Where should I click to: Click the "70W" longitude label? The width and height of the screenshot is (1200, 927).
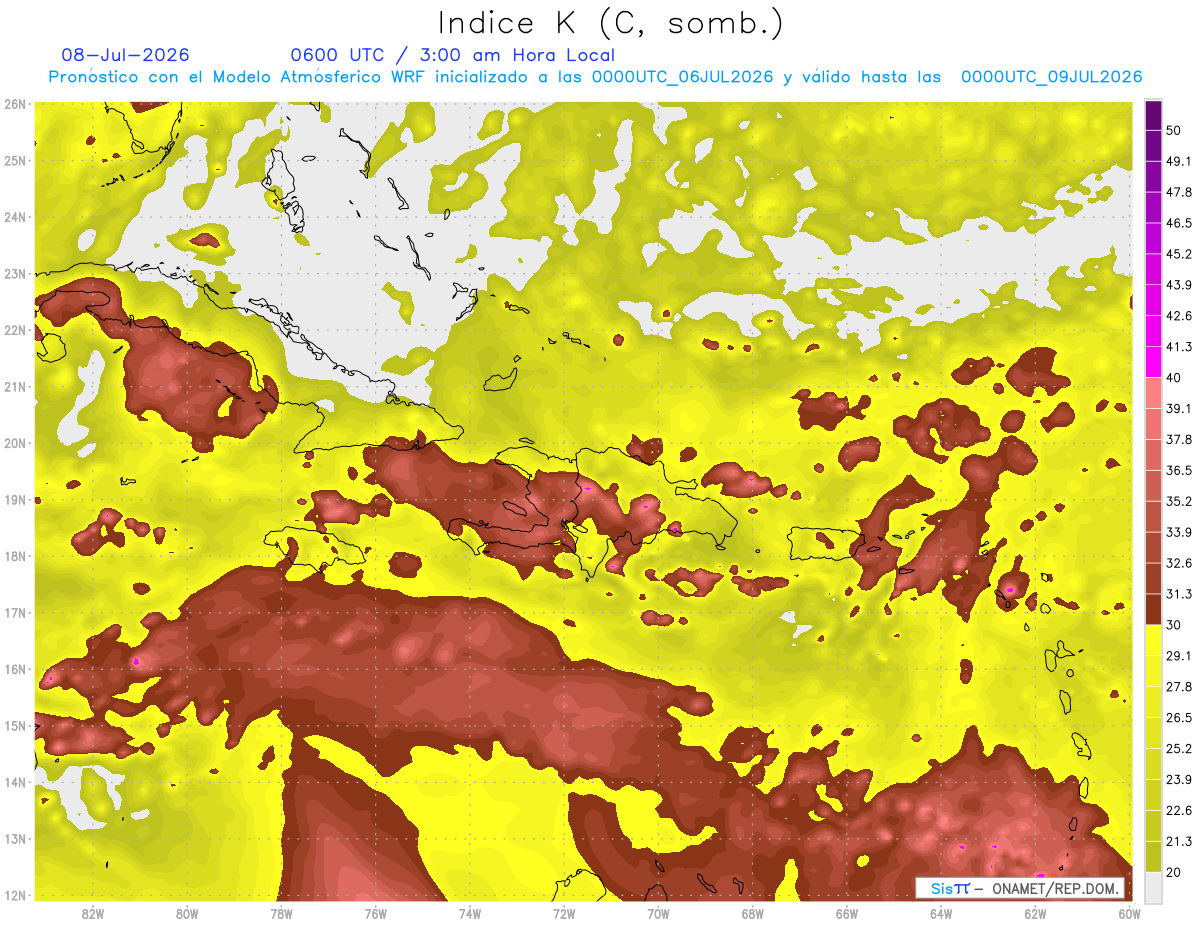click(659, 913)
